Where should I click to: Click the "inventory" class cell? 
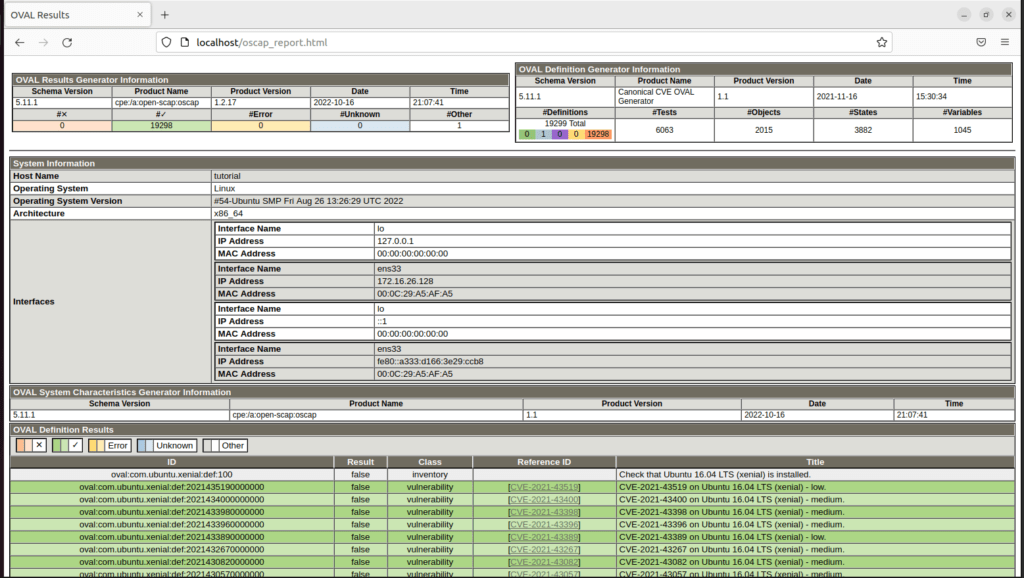pos(430,475)
